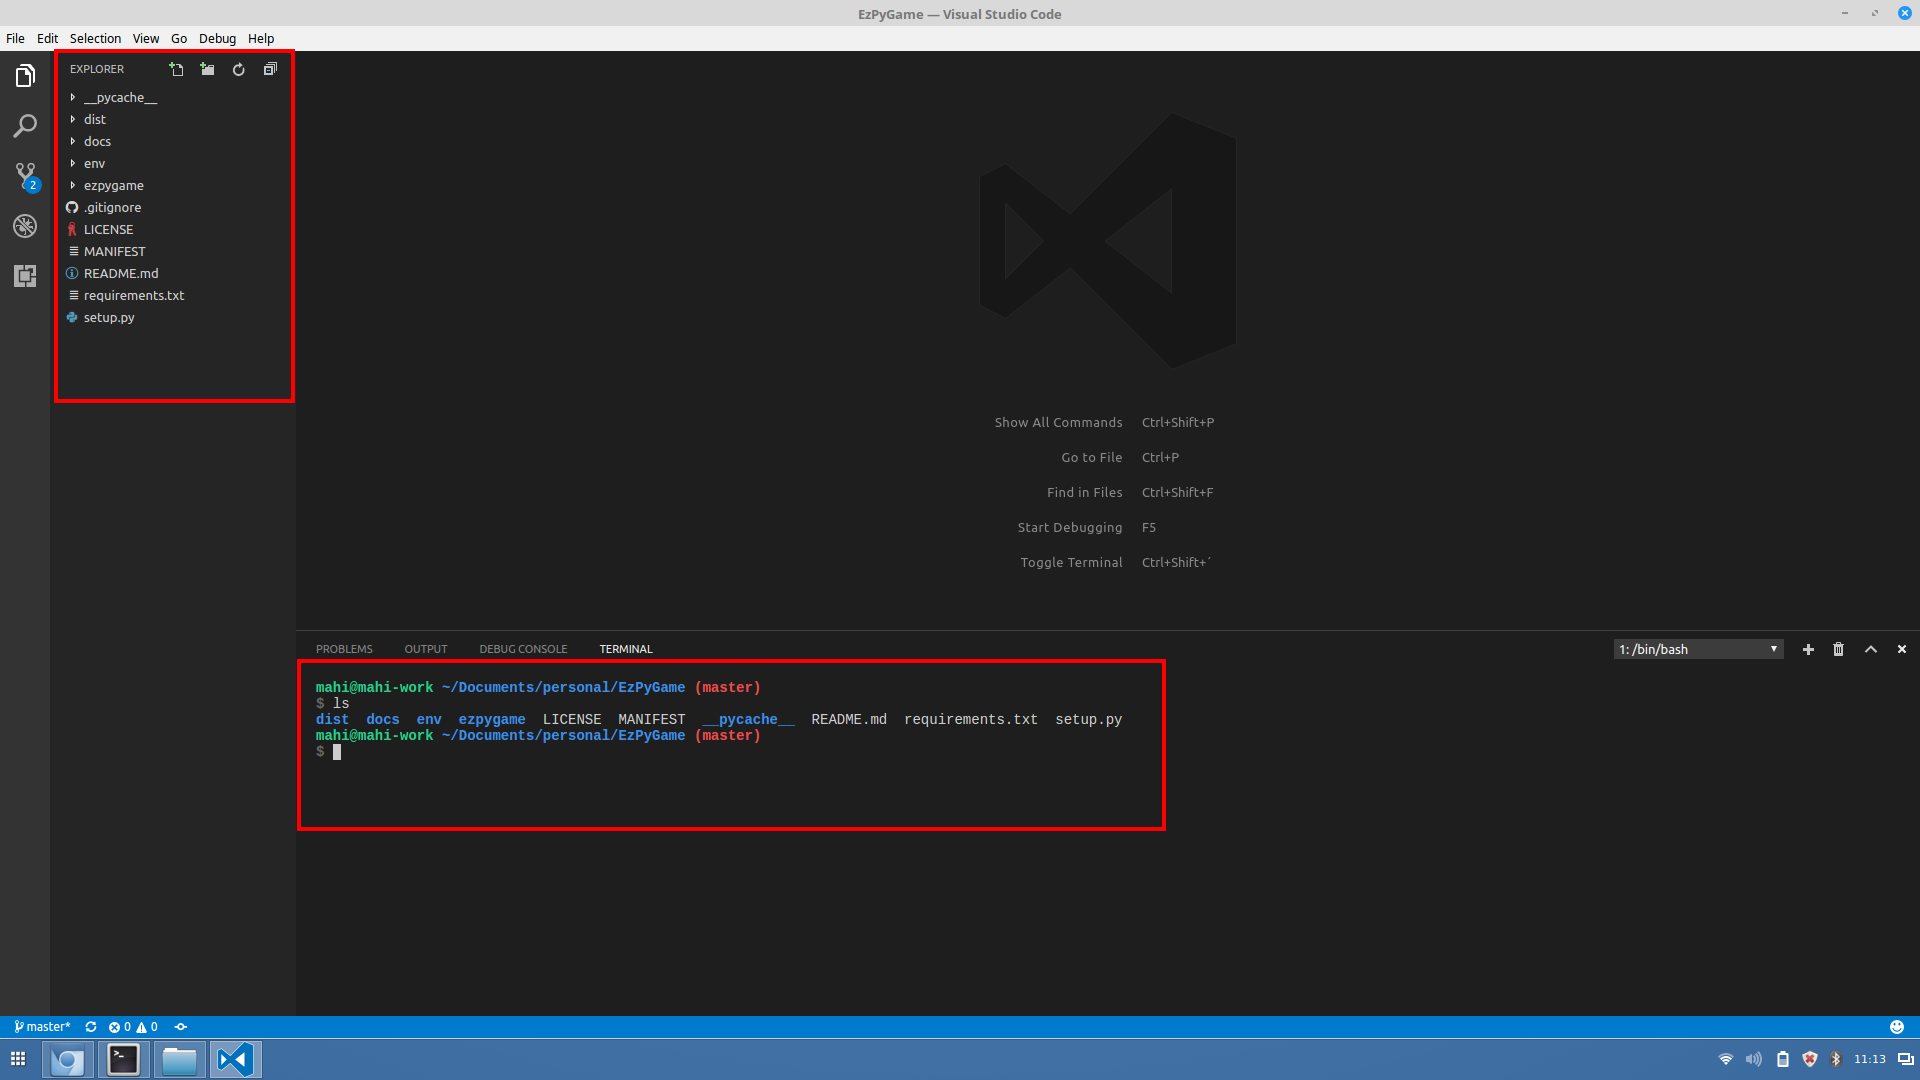Send feedback via smiley icon
Viewport: 1920px width, 1080px height.
(x=1897, y=1027)
